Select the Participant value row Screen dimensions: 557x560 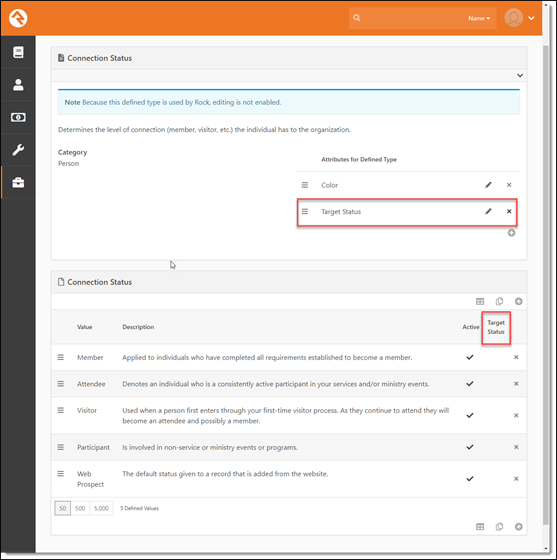tap(289, 447)
